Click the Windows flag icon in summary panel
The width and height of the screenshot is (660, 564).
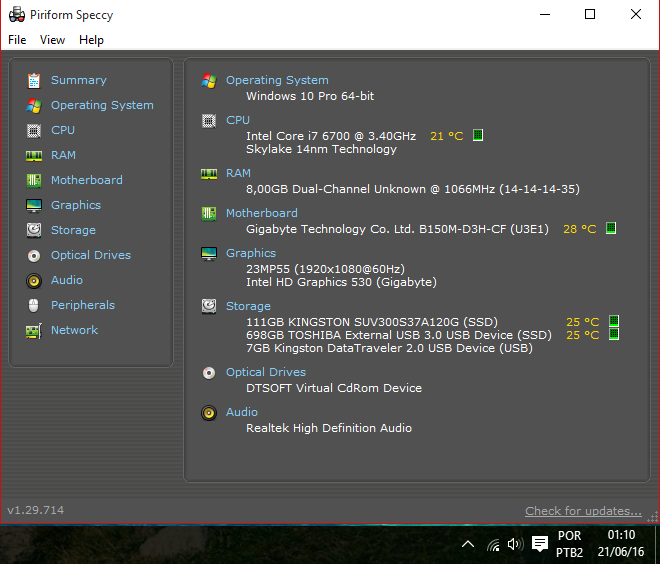click(x=209, y=81)
